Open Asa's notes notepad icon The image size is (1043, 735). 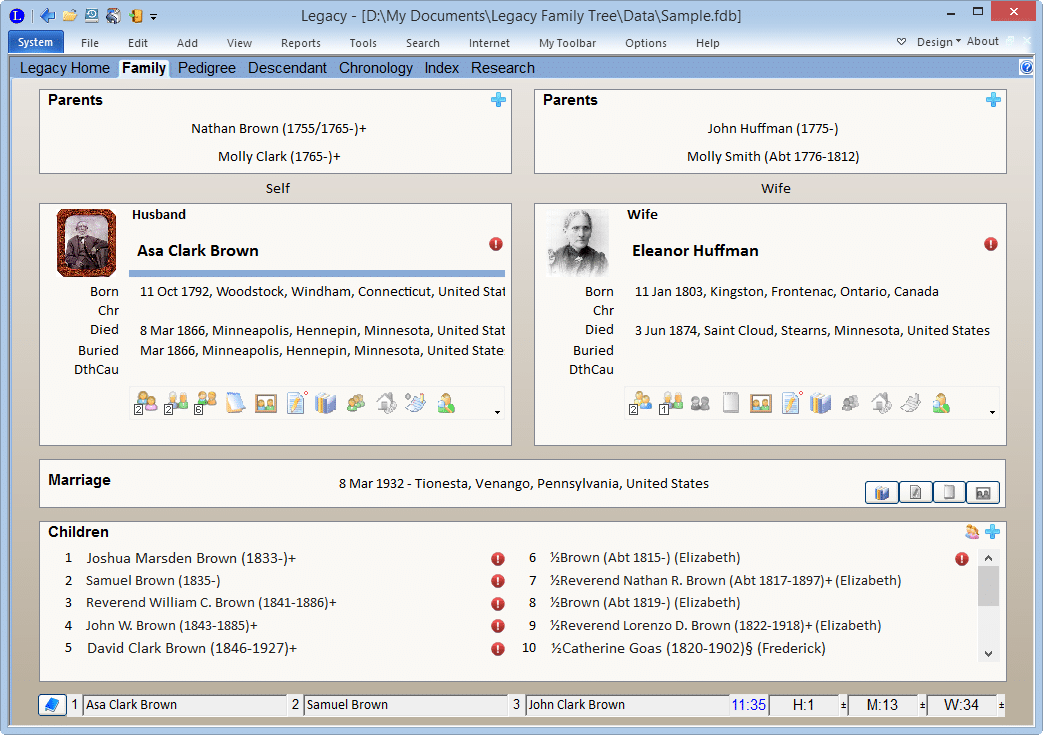coord(235,402)
